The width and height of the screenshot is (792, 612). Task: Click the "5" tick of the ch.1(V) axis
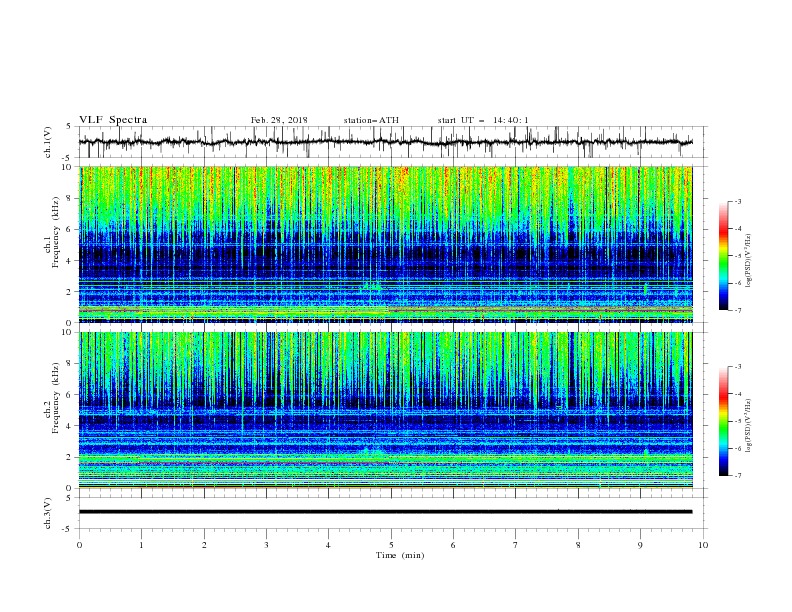point(69,126)
